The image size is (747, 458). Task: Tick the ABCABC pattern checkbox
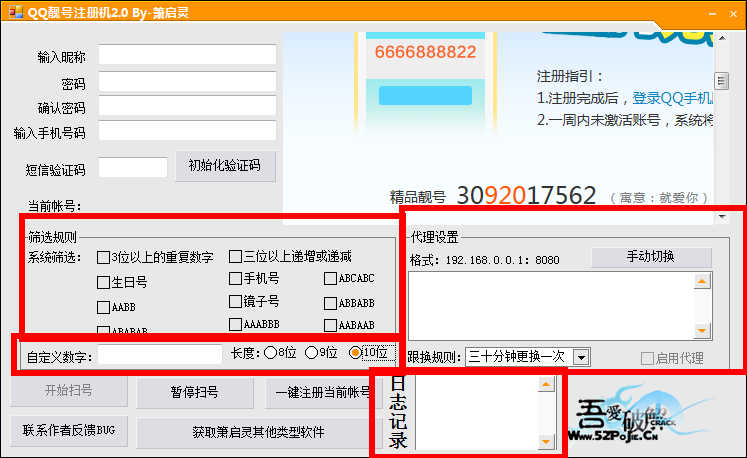click(330, 278)
